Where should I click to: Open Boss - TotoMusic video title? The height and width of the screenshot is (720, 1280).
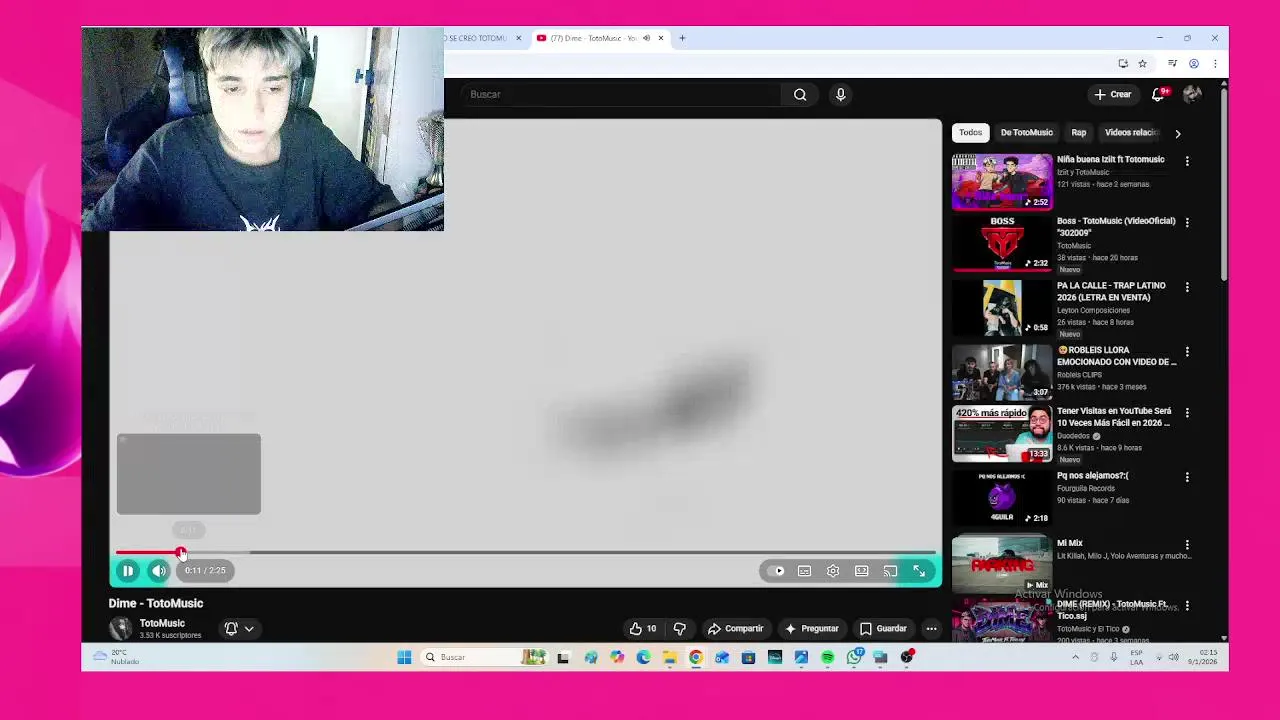[1116, 226]
